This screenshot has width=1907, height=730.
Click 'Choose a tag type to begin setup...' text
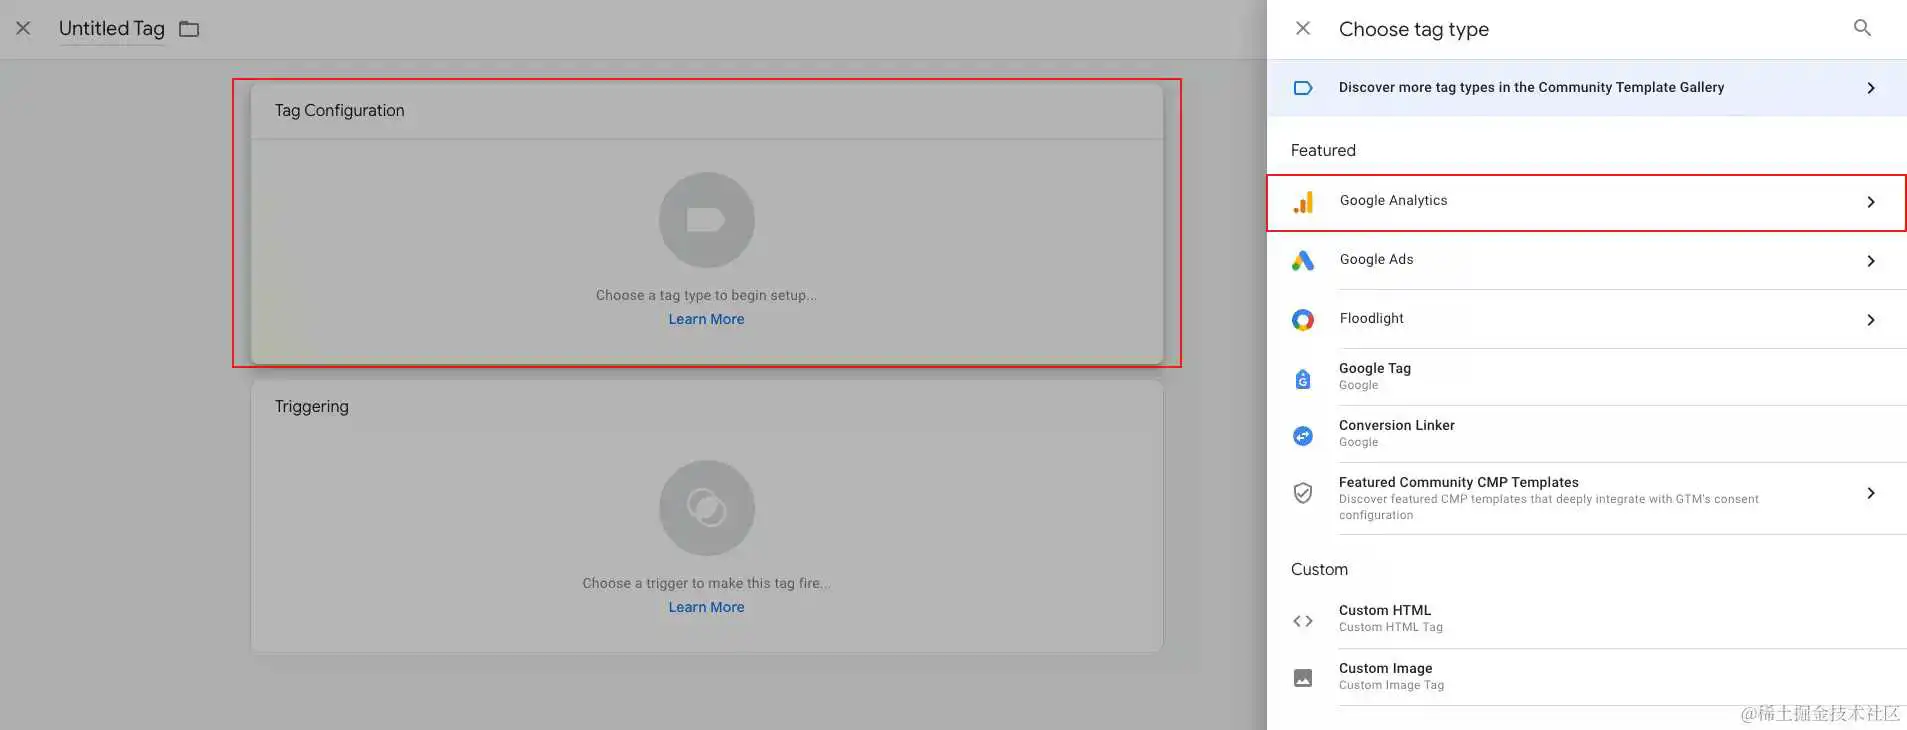[x=706, y=295]
